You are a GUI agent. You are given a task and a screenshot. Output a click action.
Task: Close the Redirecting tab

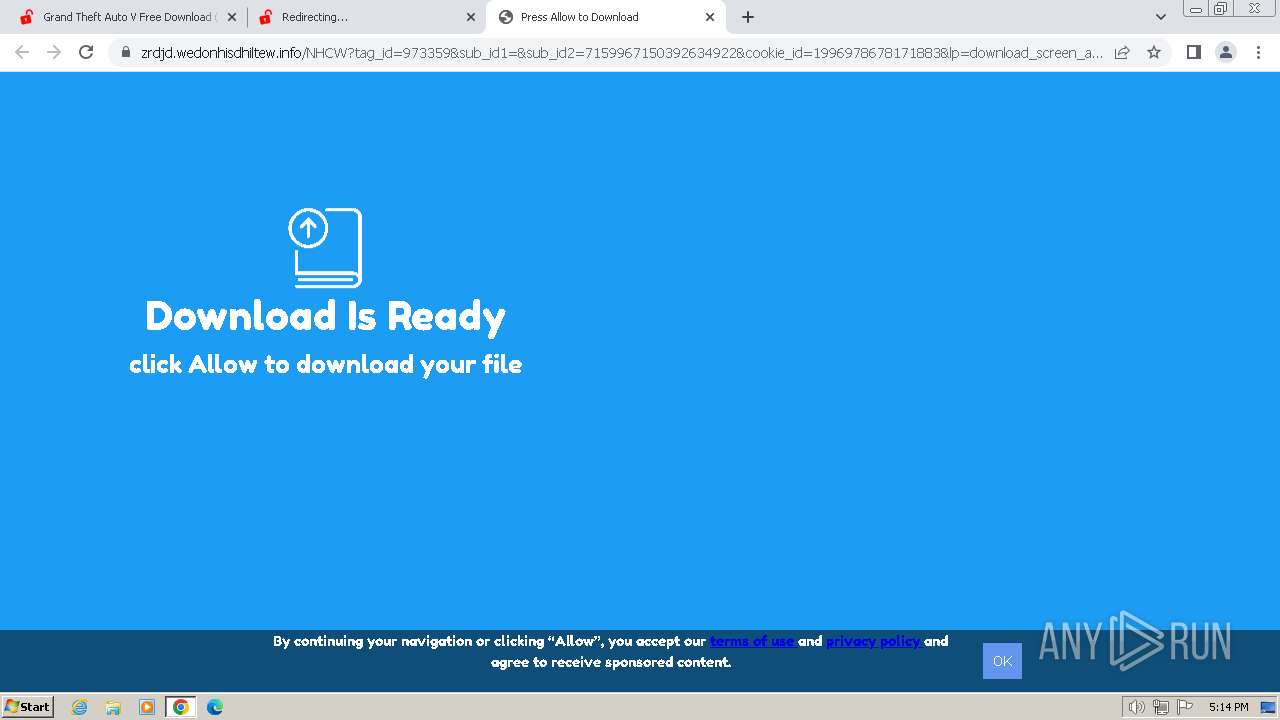coord(471,17)
